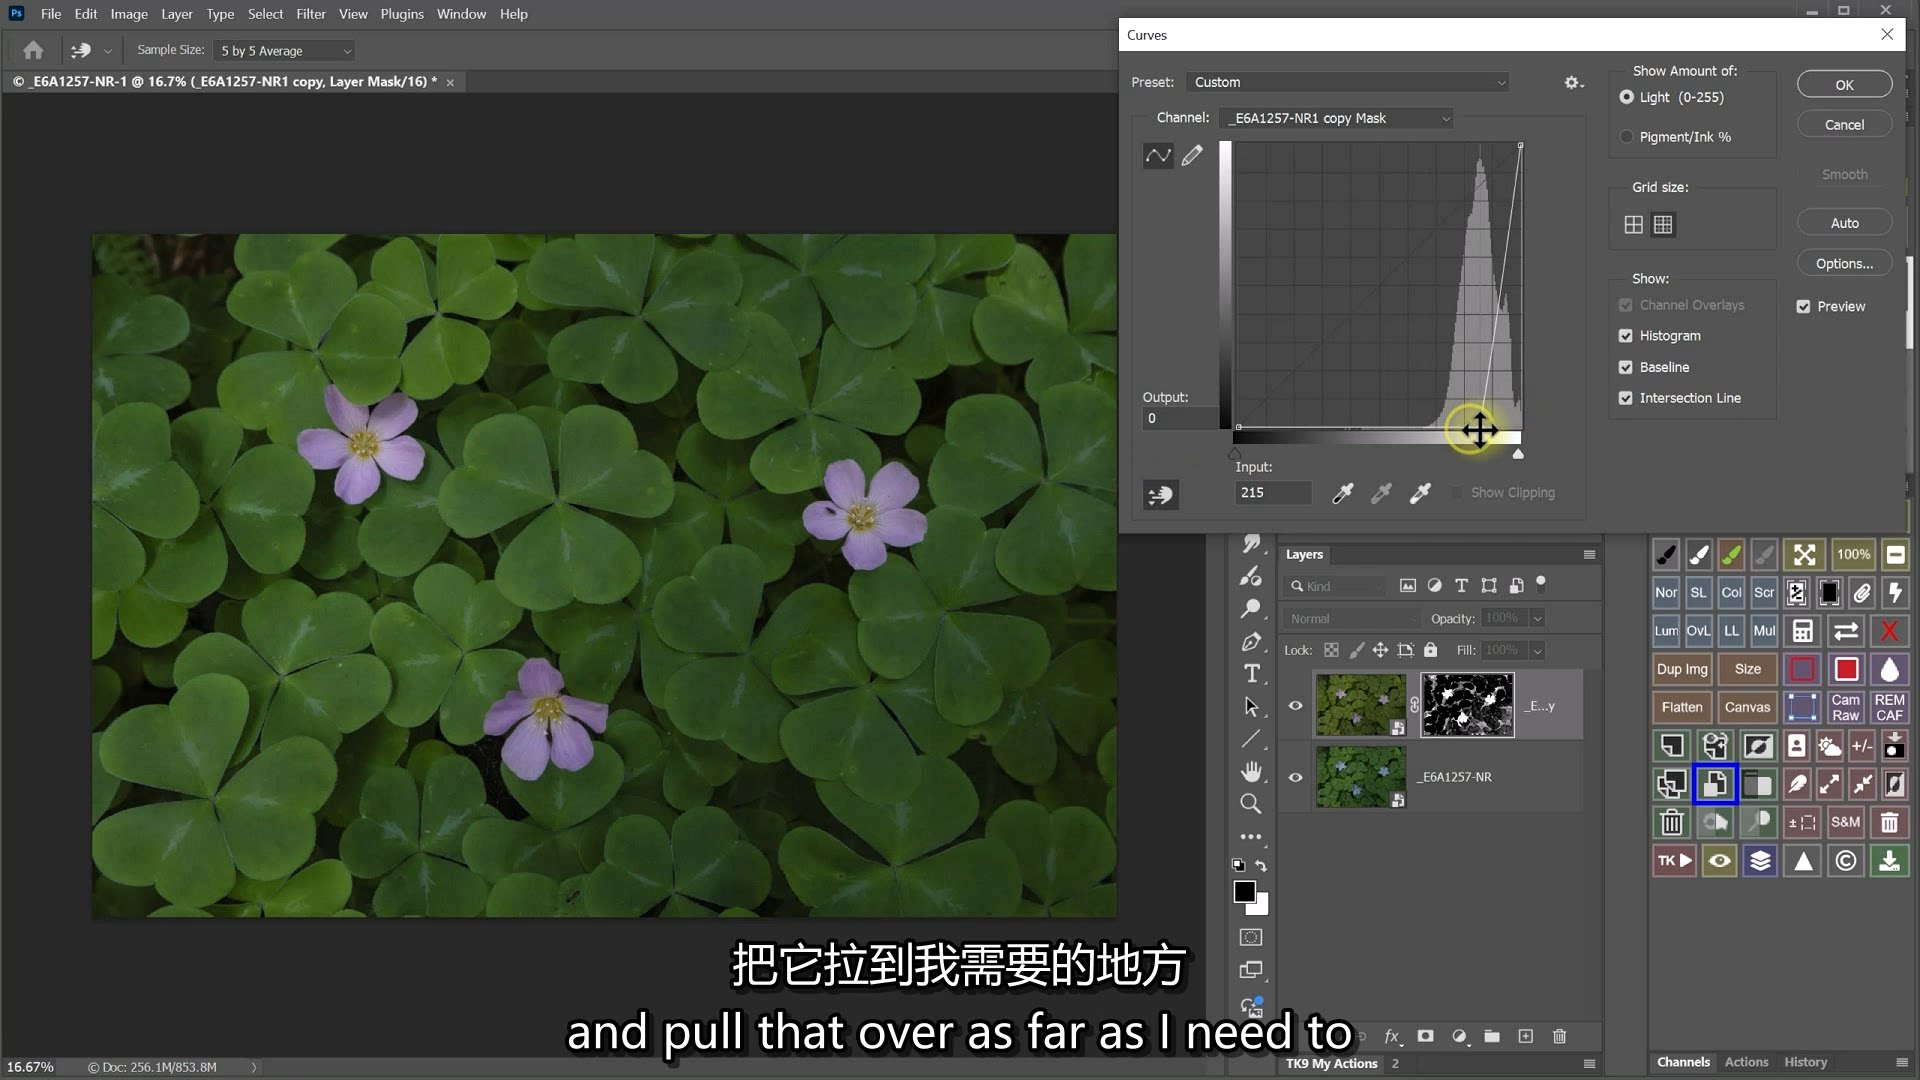Select the Pigment/Ink % radio button
This screenshot has width=1920, height=1080.
point(1626,137)
